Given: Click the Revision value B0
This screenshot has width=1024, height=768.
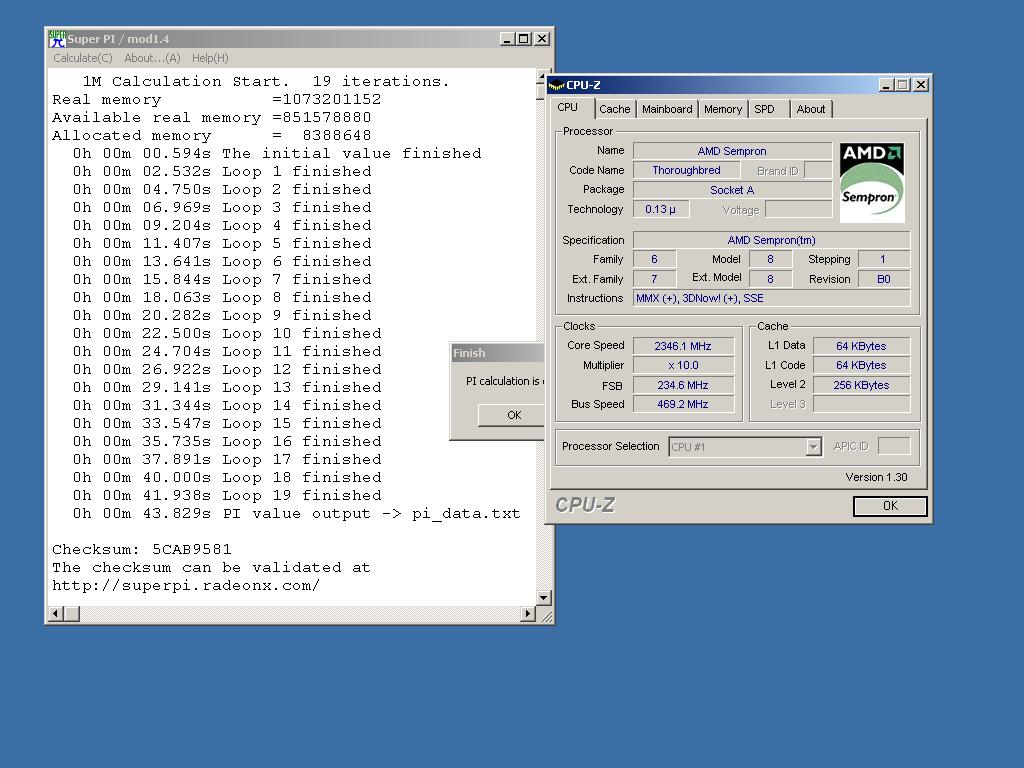Looking at the screenshot, I should coord(884,279).
